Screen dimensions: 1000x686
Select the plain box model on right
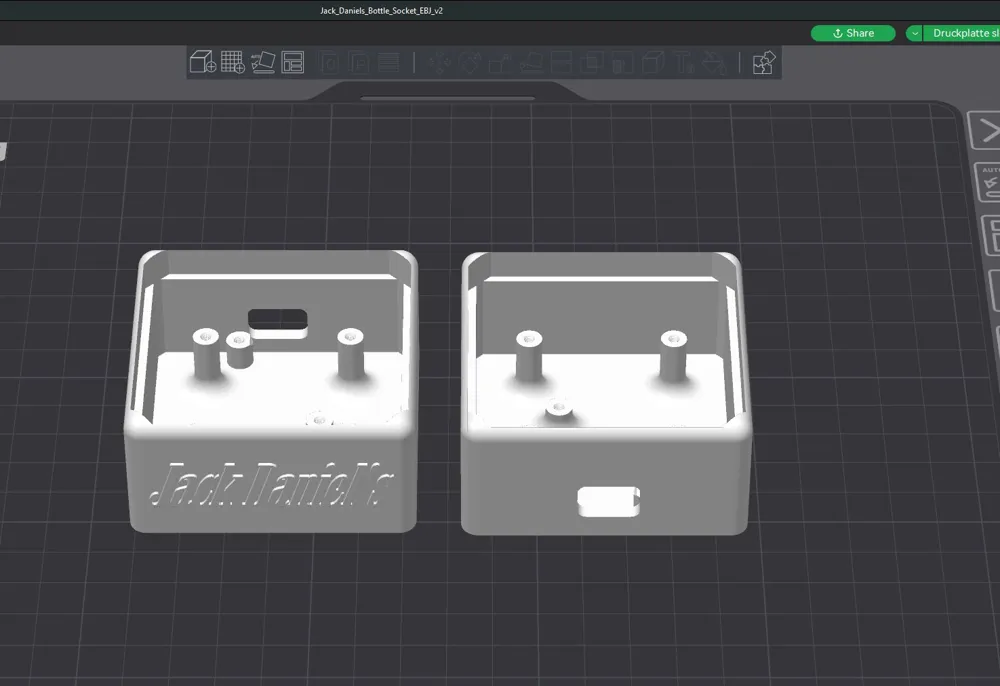(x=606, y=393)
